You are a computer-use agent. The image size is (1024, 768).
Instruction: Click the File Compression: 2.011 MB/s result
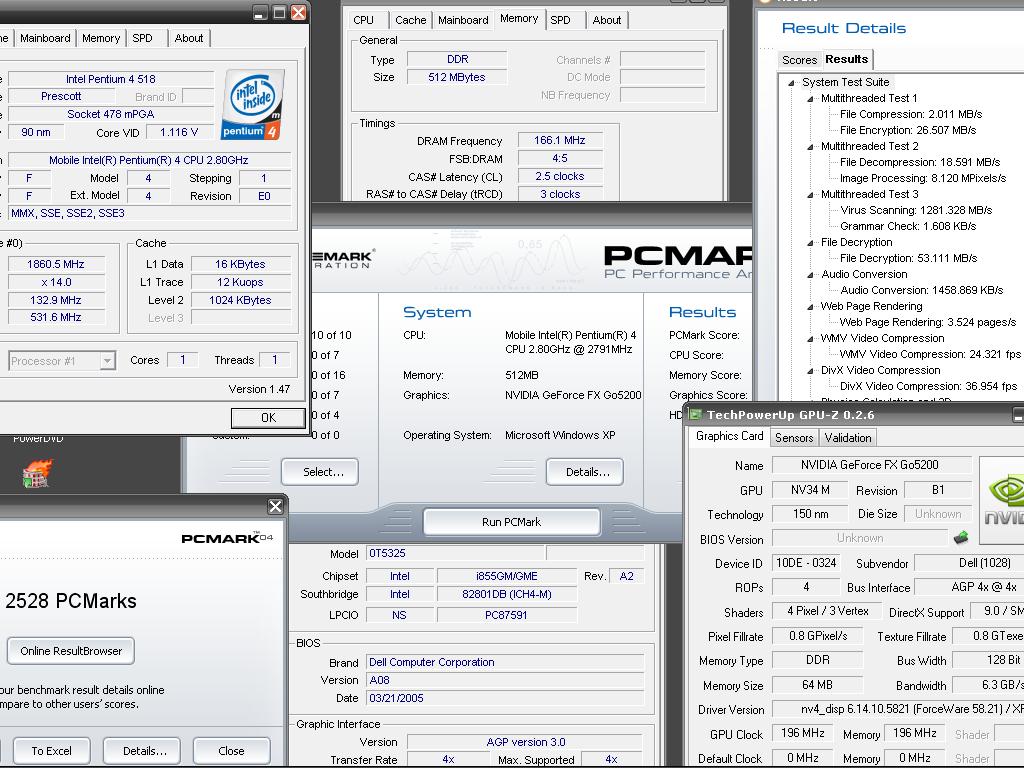click(x=911, y=114)
